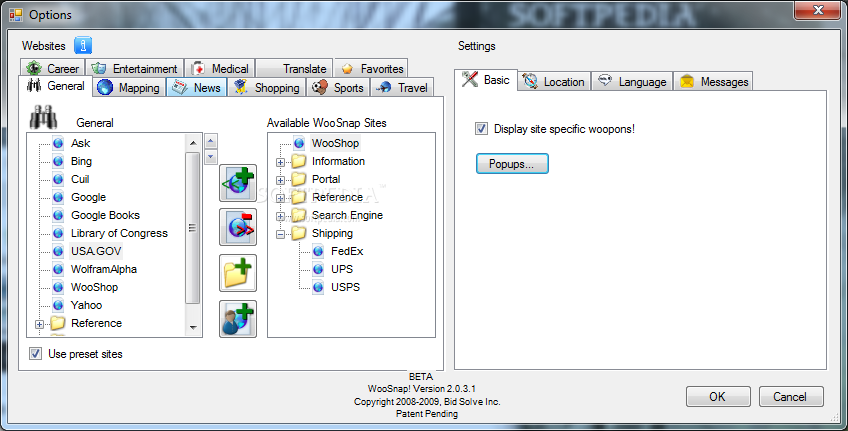The height and width of the screenshot is (431, 848).
Task: Open the Entertainment tab
Action: pos(135,69)
